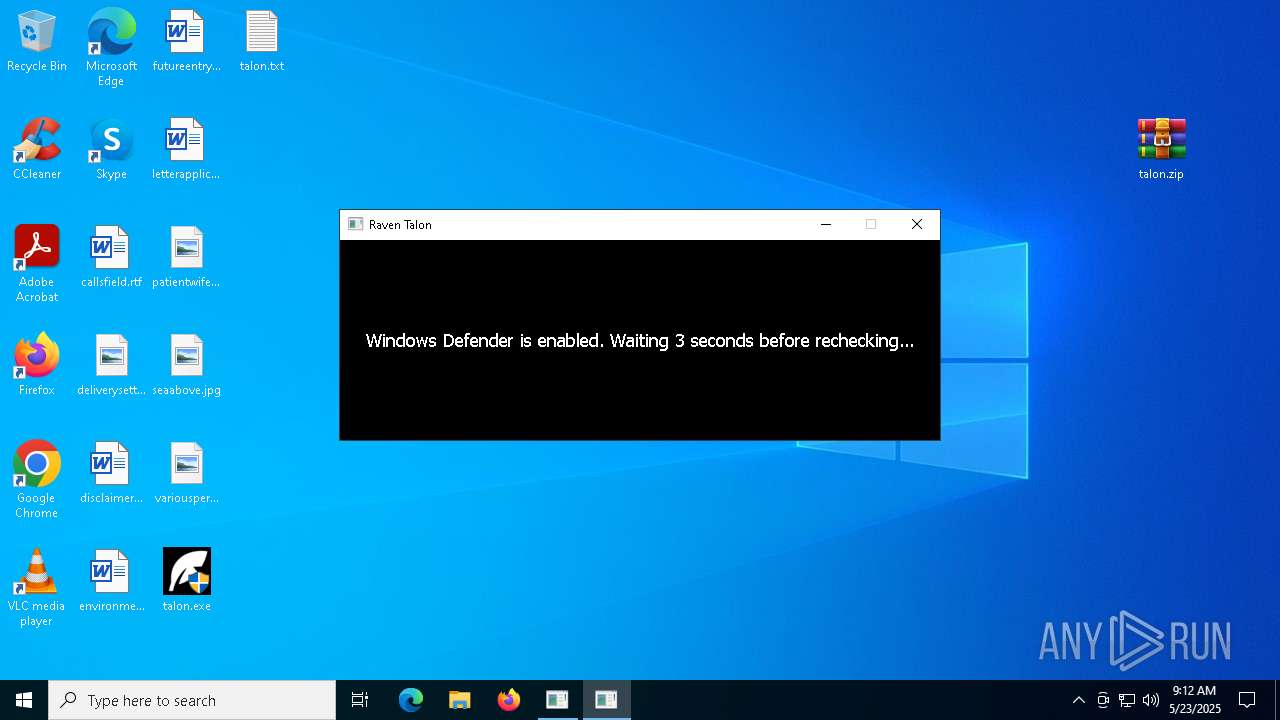Select the patientwife image file

click(186, 258)
